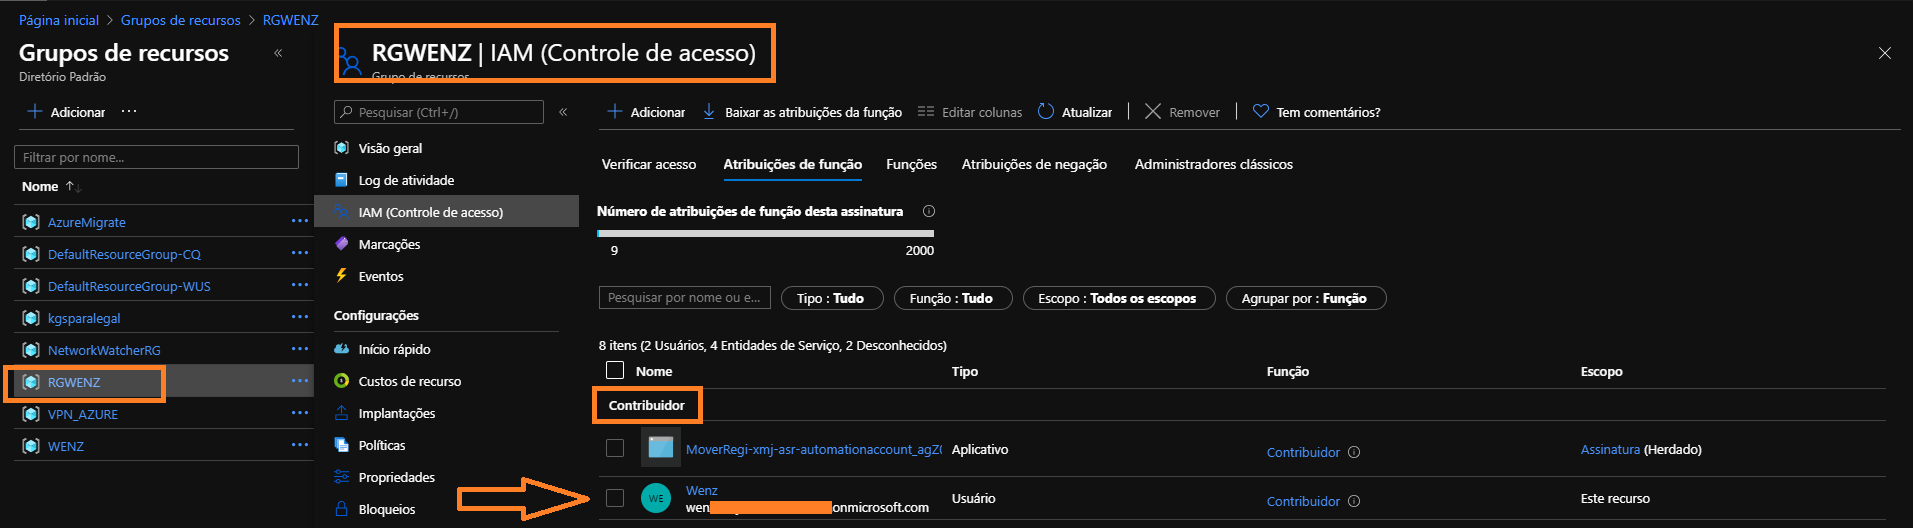Image resolution: width=1914 pixels, height=528 pixels.
Task: Click the Implantações upload icon
Action: [342, 413]
